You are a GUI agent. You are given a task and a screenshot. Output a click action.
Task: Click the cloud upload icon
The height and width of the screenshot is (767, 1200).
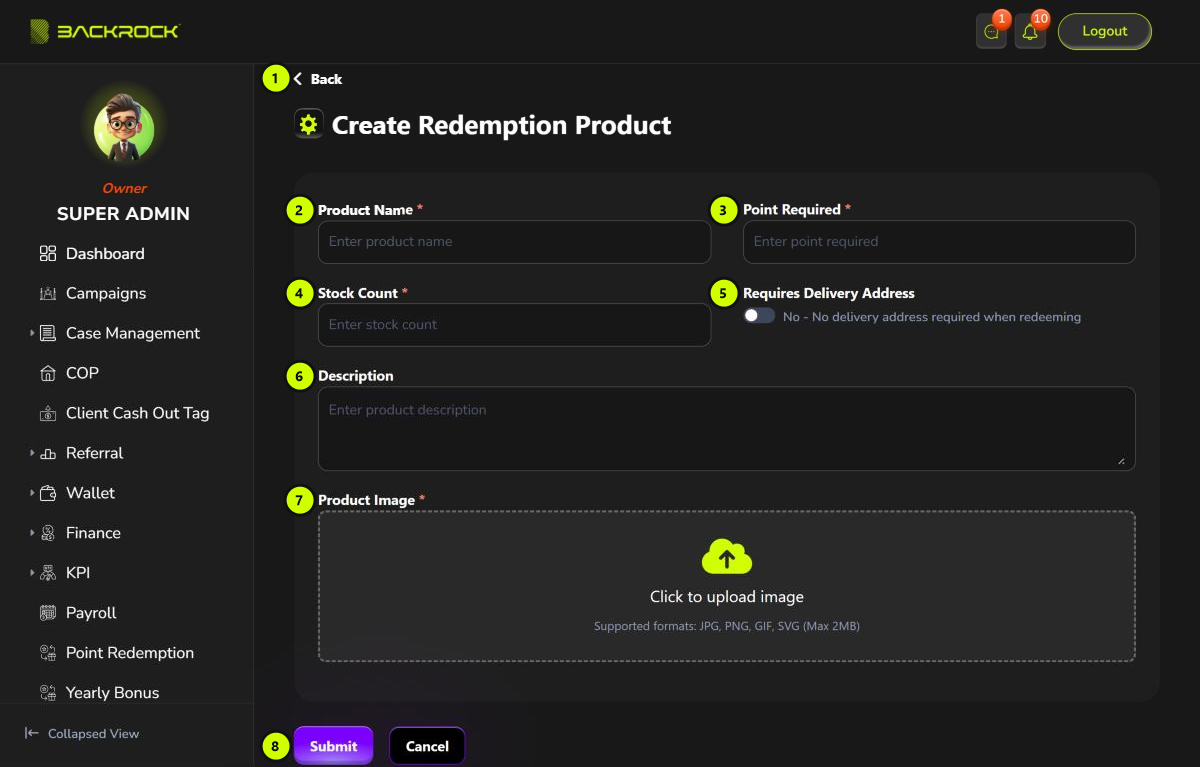point(727,556)
